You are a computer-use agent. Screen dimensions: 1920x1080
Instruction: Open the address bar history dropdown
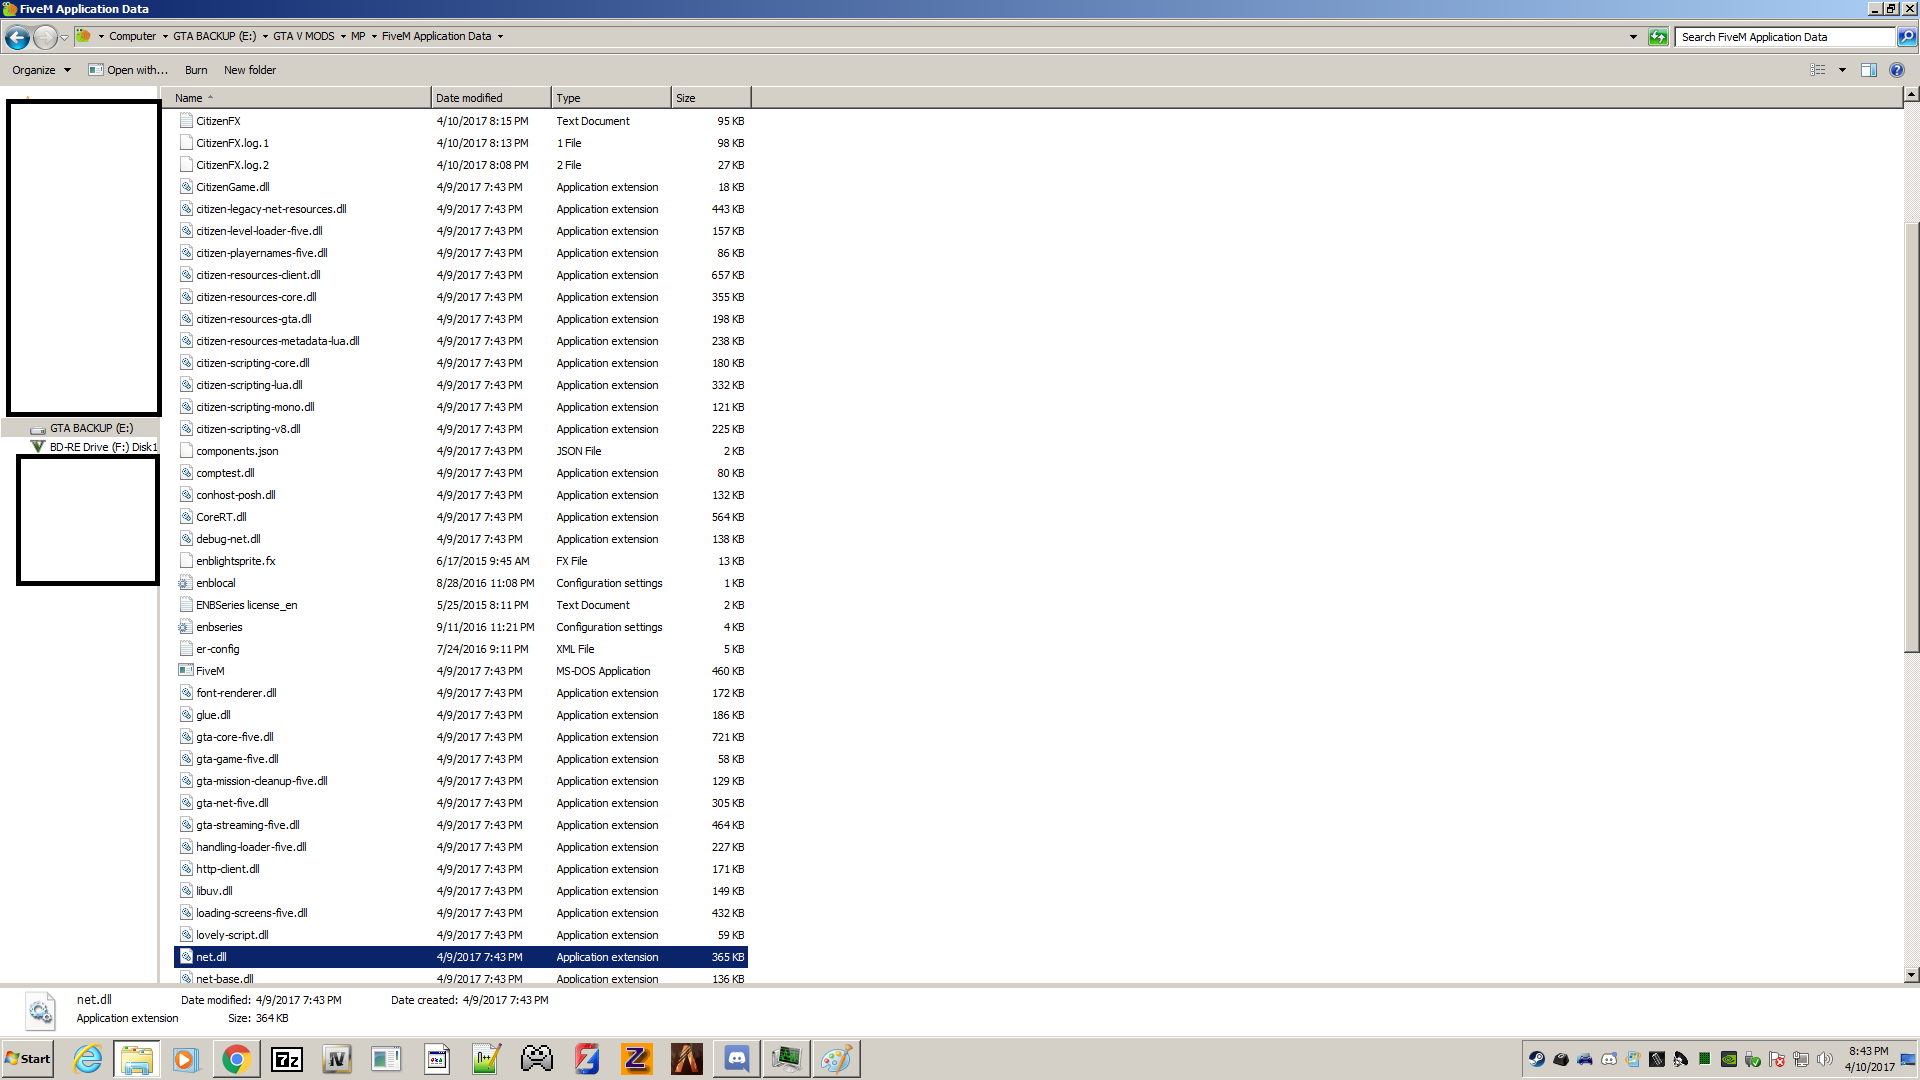click(1634, 37)
